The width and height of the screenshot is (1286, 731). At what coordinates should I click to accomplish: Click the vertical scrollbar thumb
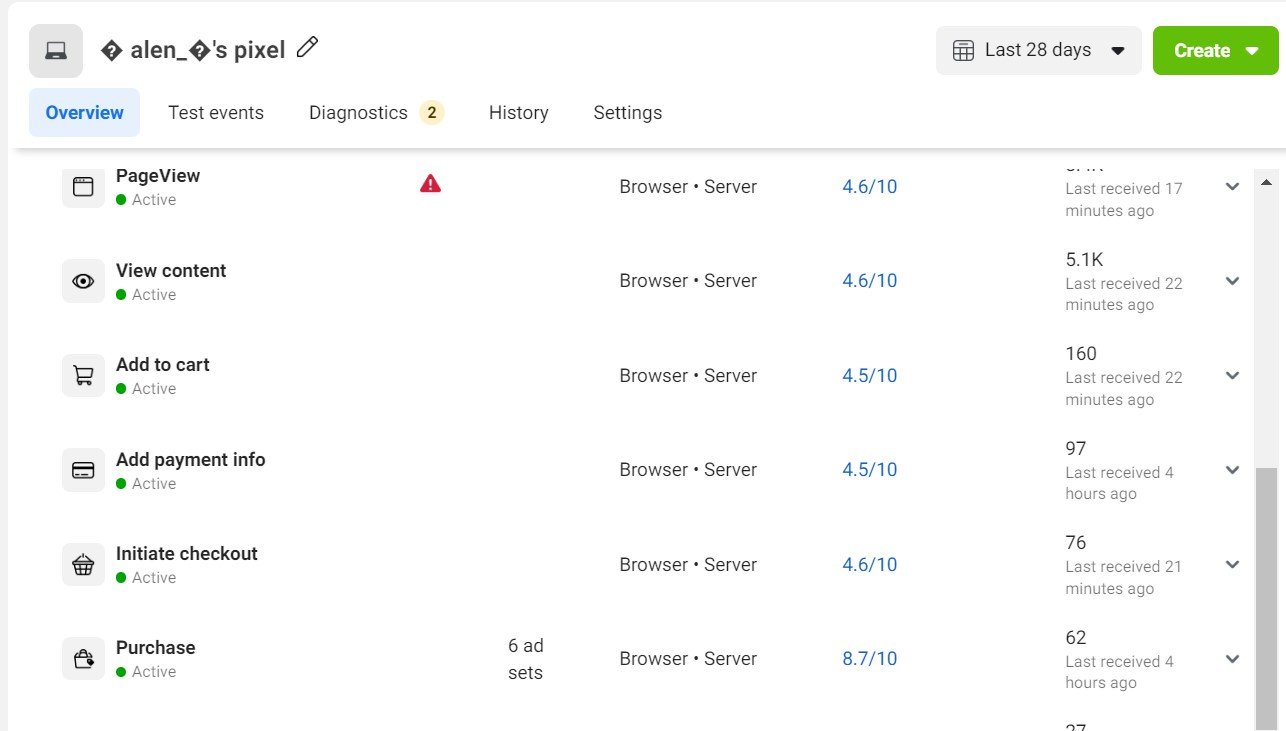(x=1265, y=600)
